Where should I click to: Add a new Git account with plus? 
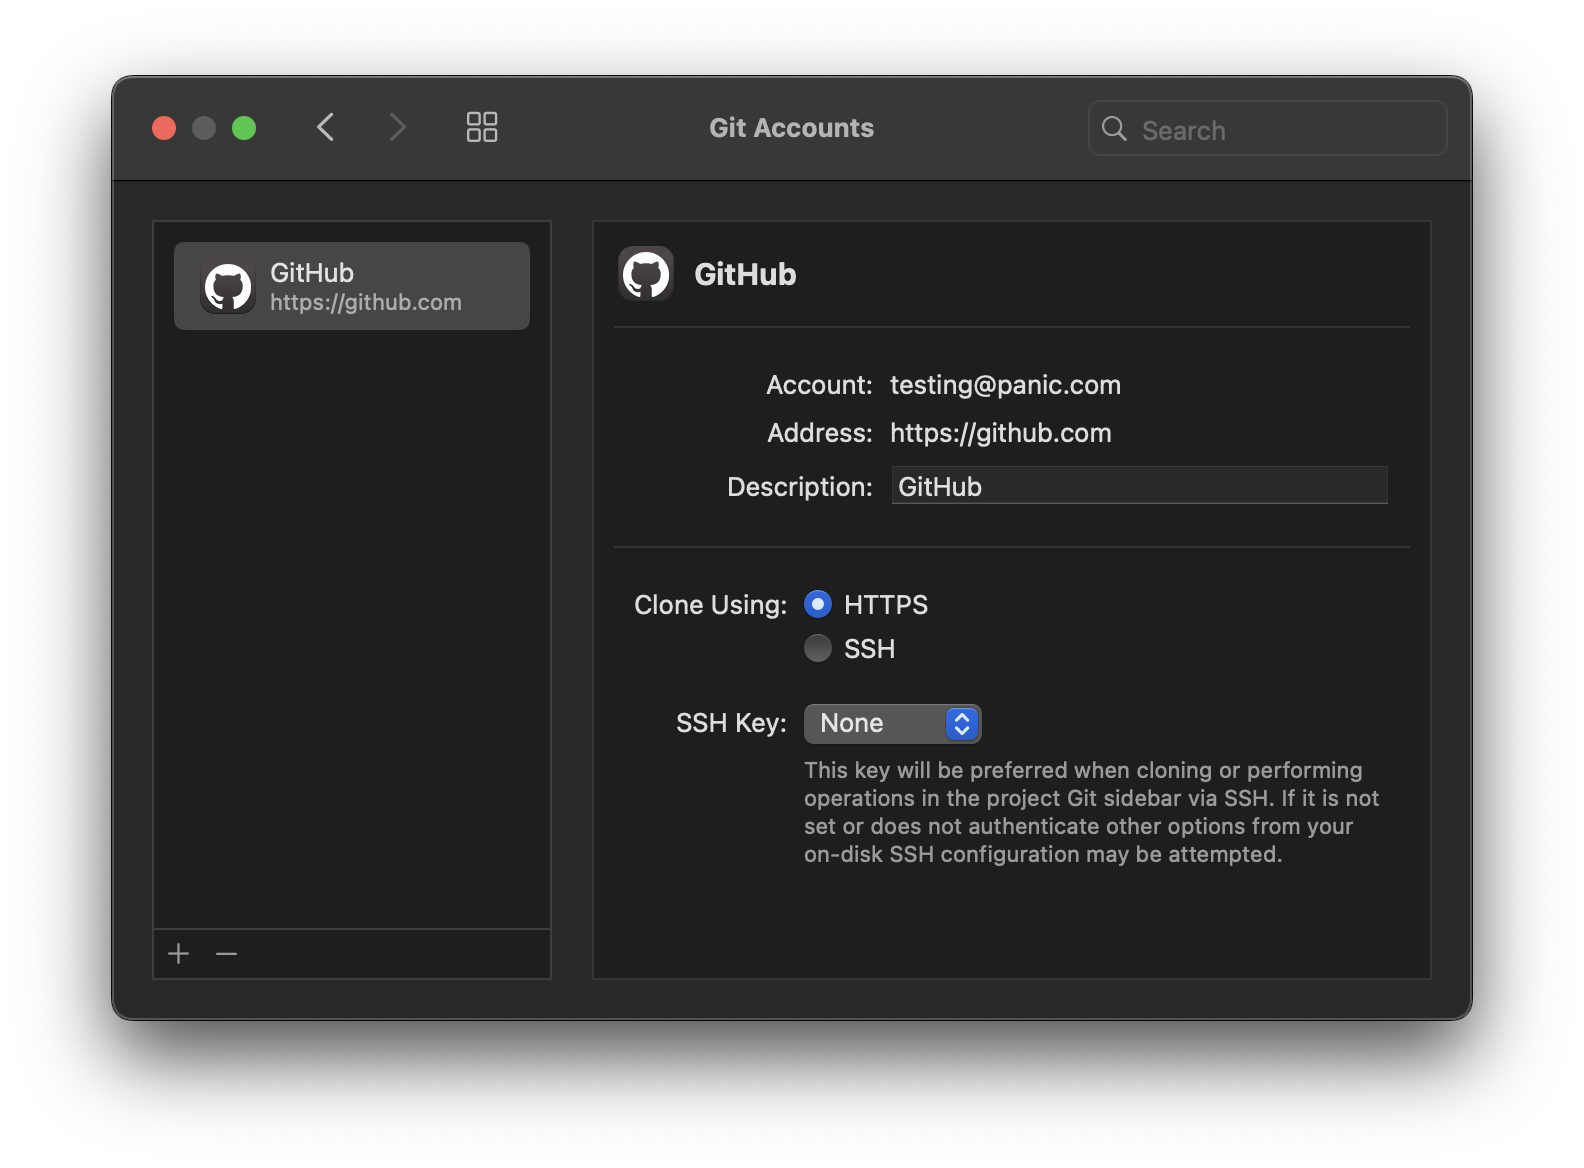pos(179,954)
